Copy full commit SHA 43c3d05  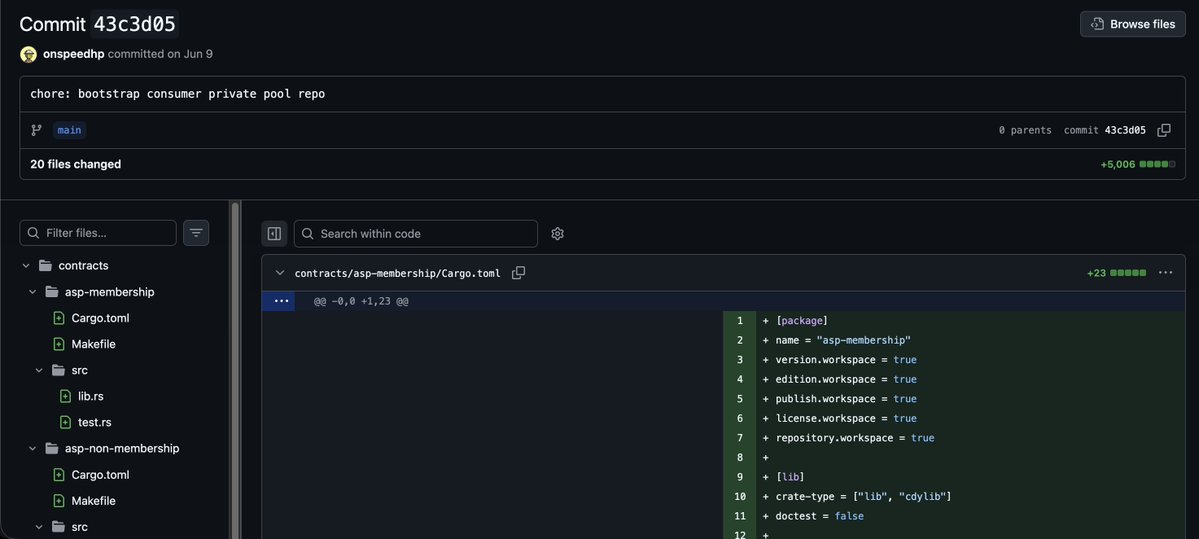click(1164, 130)
